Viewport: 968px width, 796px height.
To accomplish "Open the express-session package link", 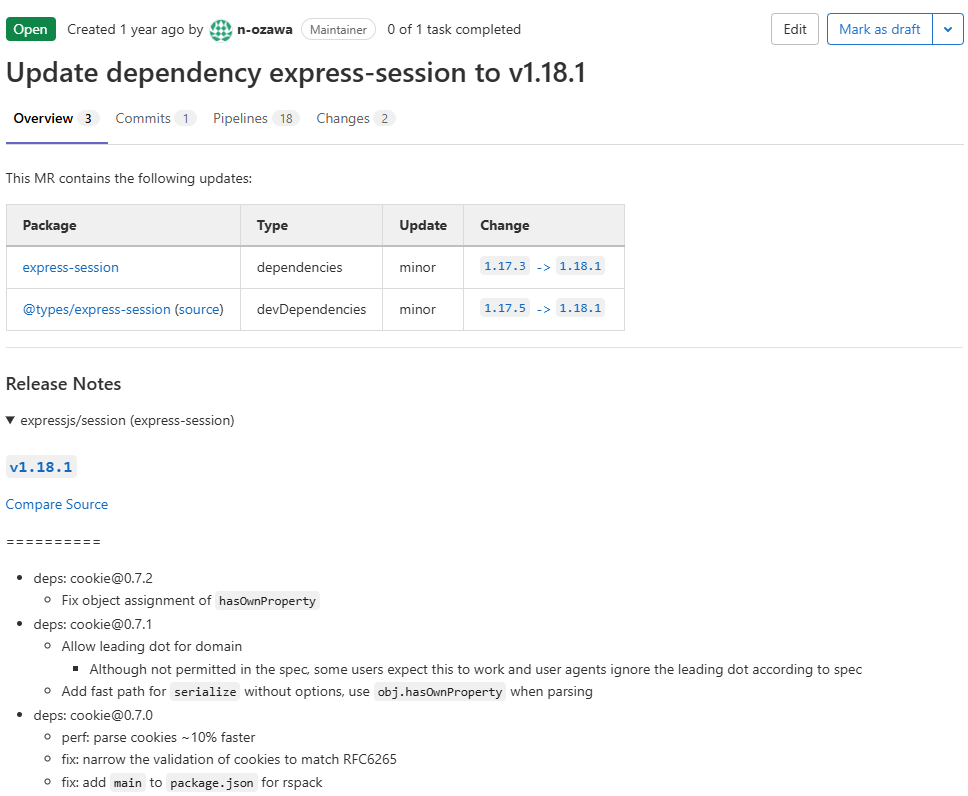I will pyautogui.click(x=70, y=267).
